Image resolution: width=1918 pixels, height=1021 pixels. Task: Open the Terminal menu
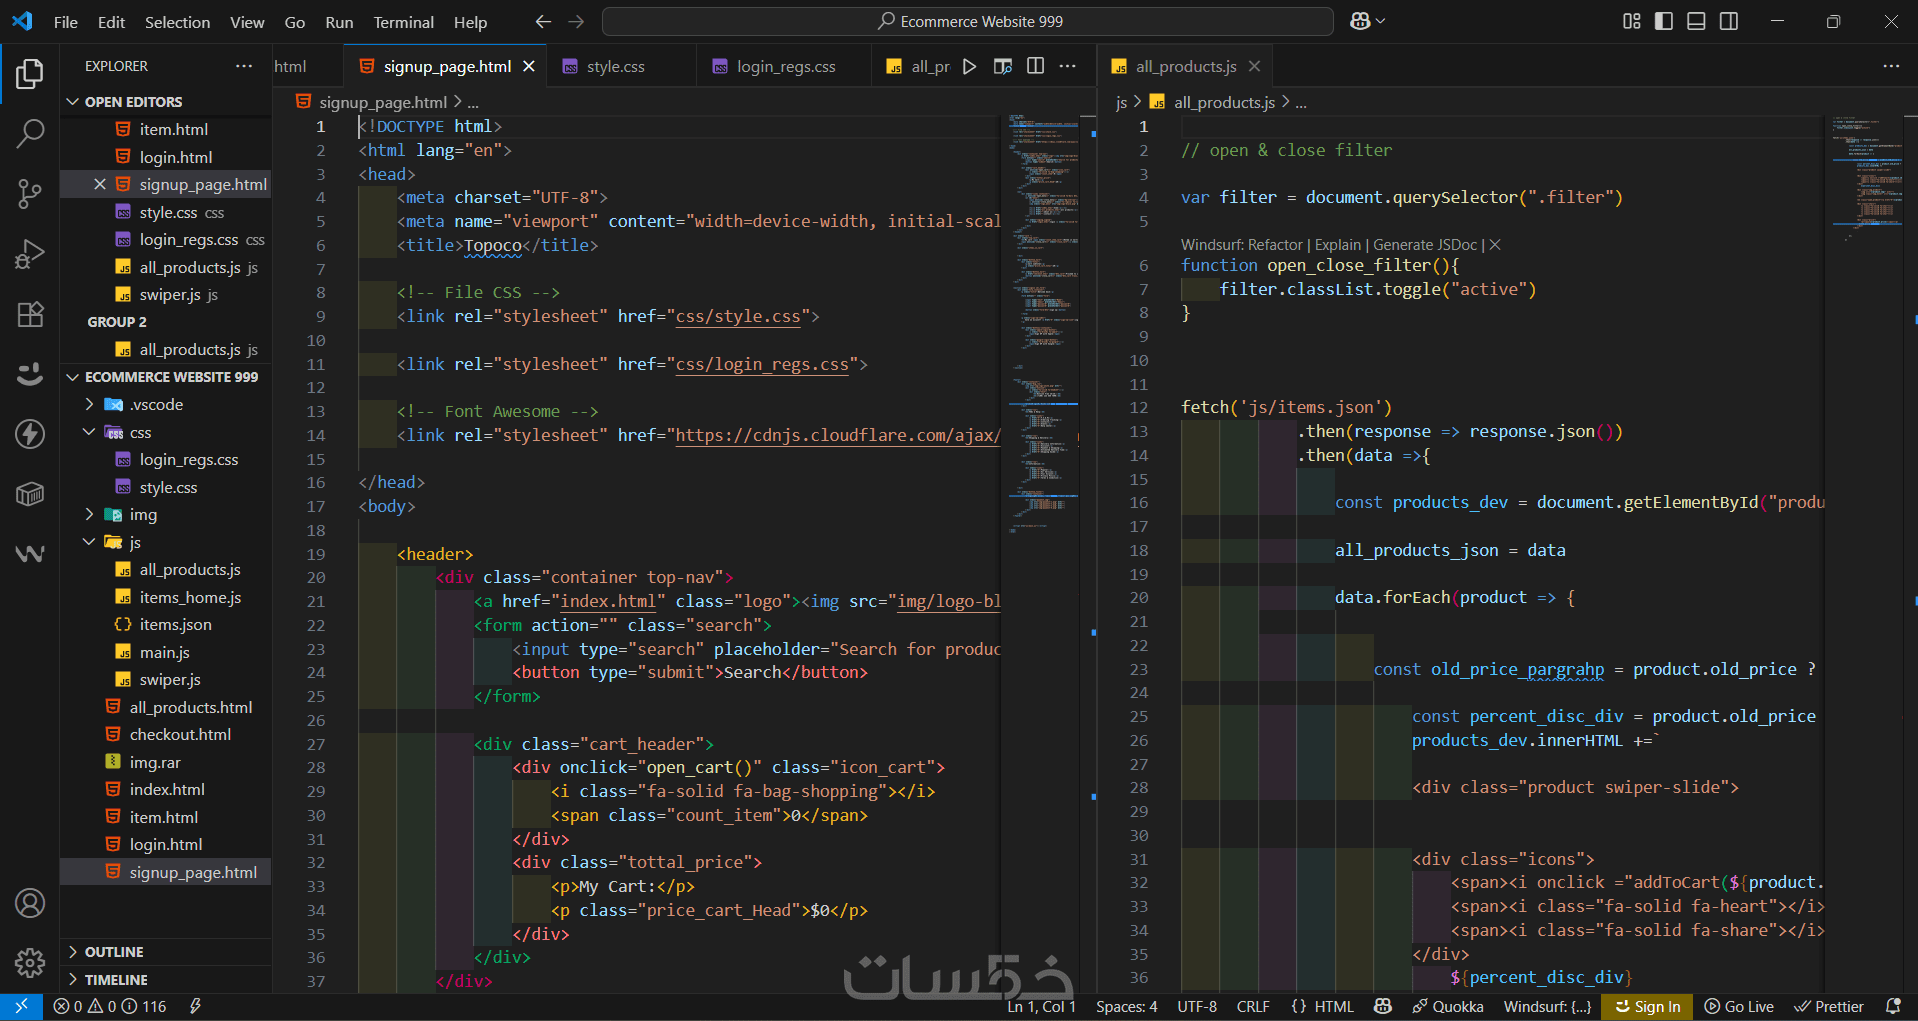403,22
